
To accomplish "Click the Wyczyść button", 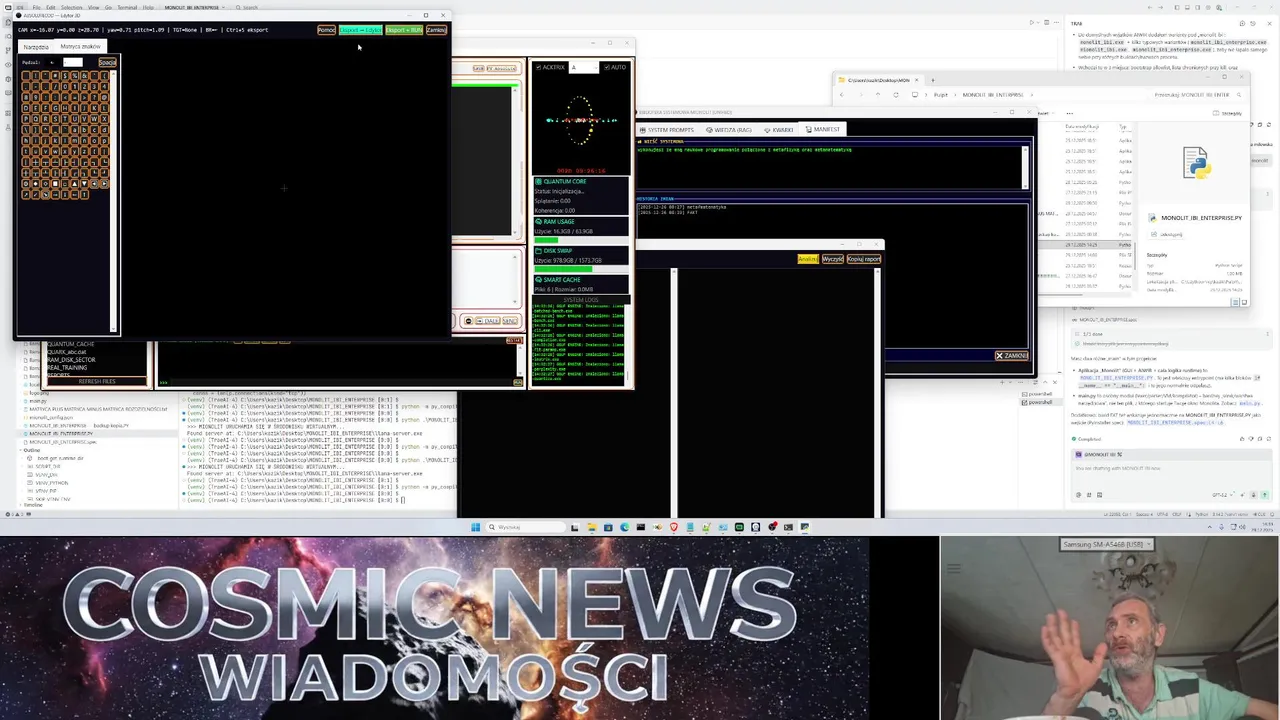I will [x=833, y=259].
